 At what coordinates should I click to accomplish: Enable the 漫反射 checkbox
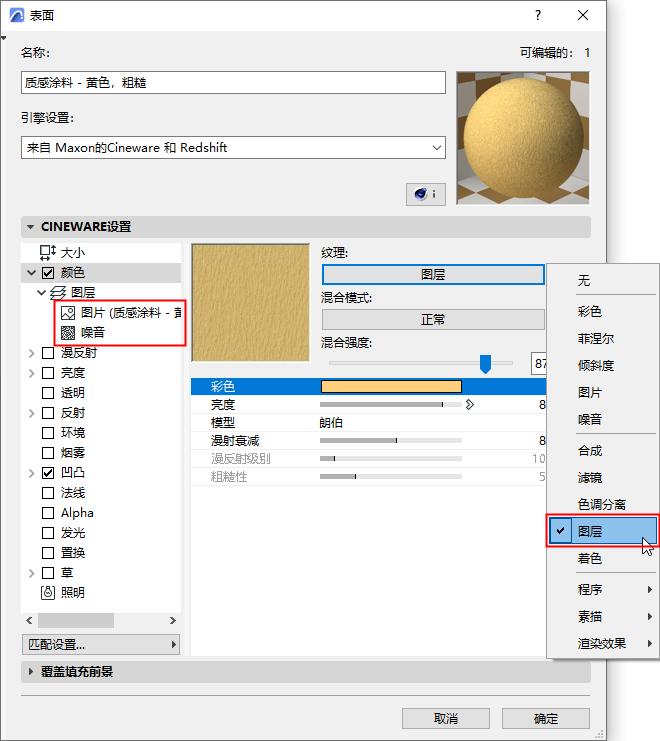[x=48, y=353]
